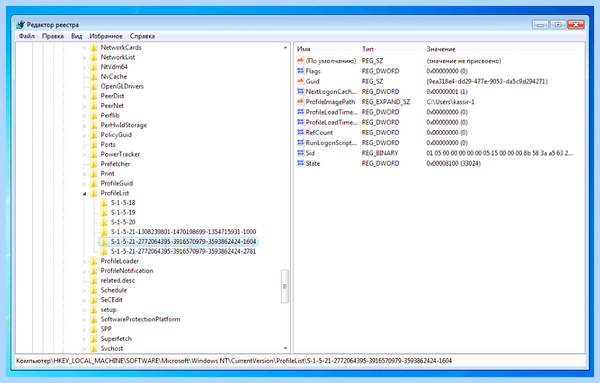Click the binary icon beside State value
600x383 pixels.
click(300, 163)
